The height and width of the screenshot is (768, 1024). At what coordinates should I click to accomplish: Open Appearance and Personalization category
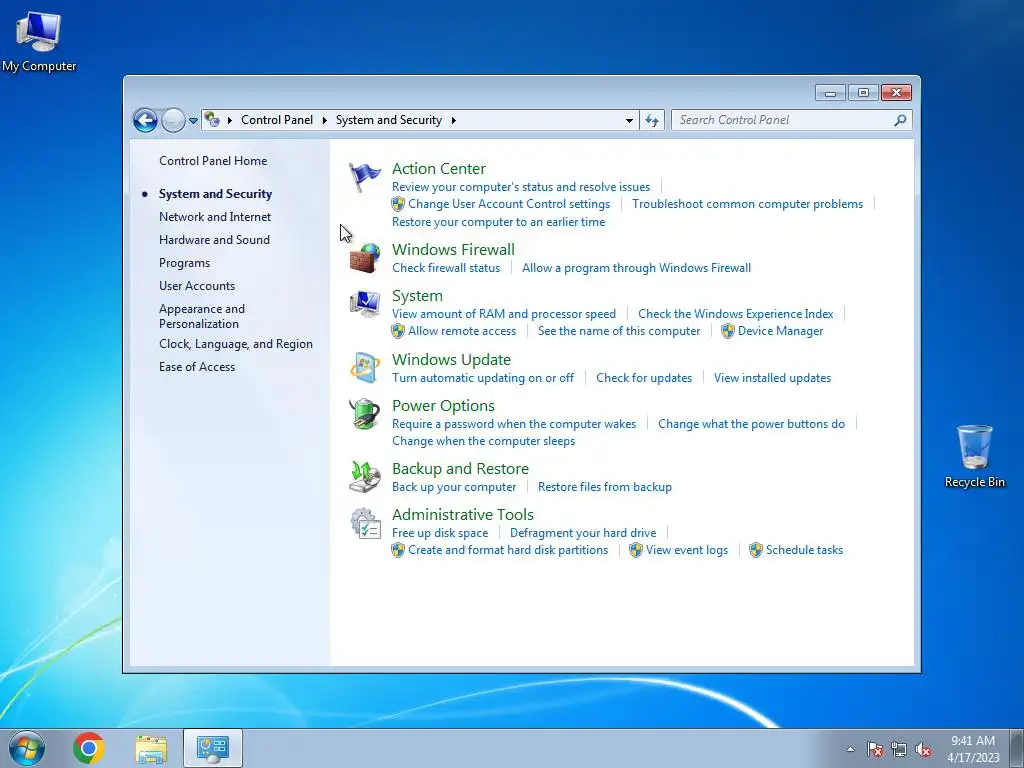tap(202, 316)
